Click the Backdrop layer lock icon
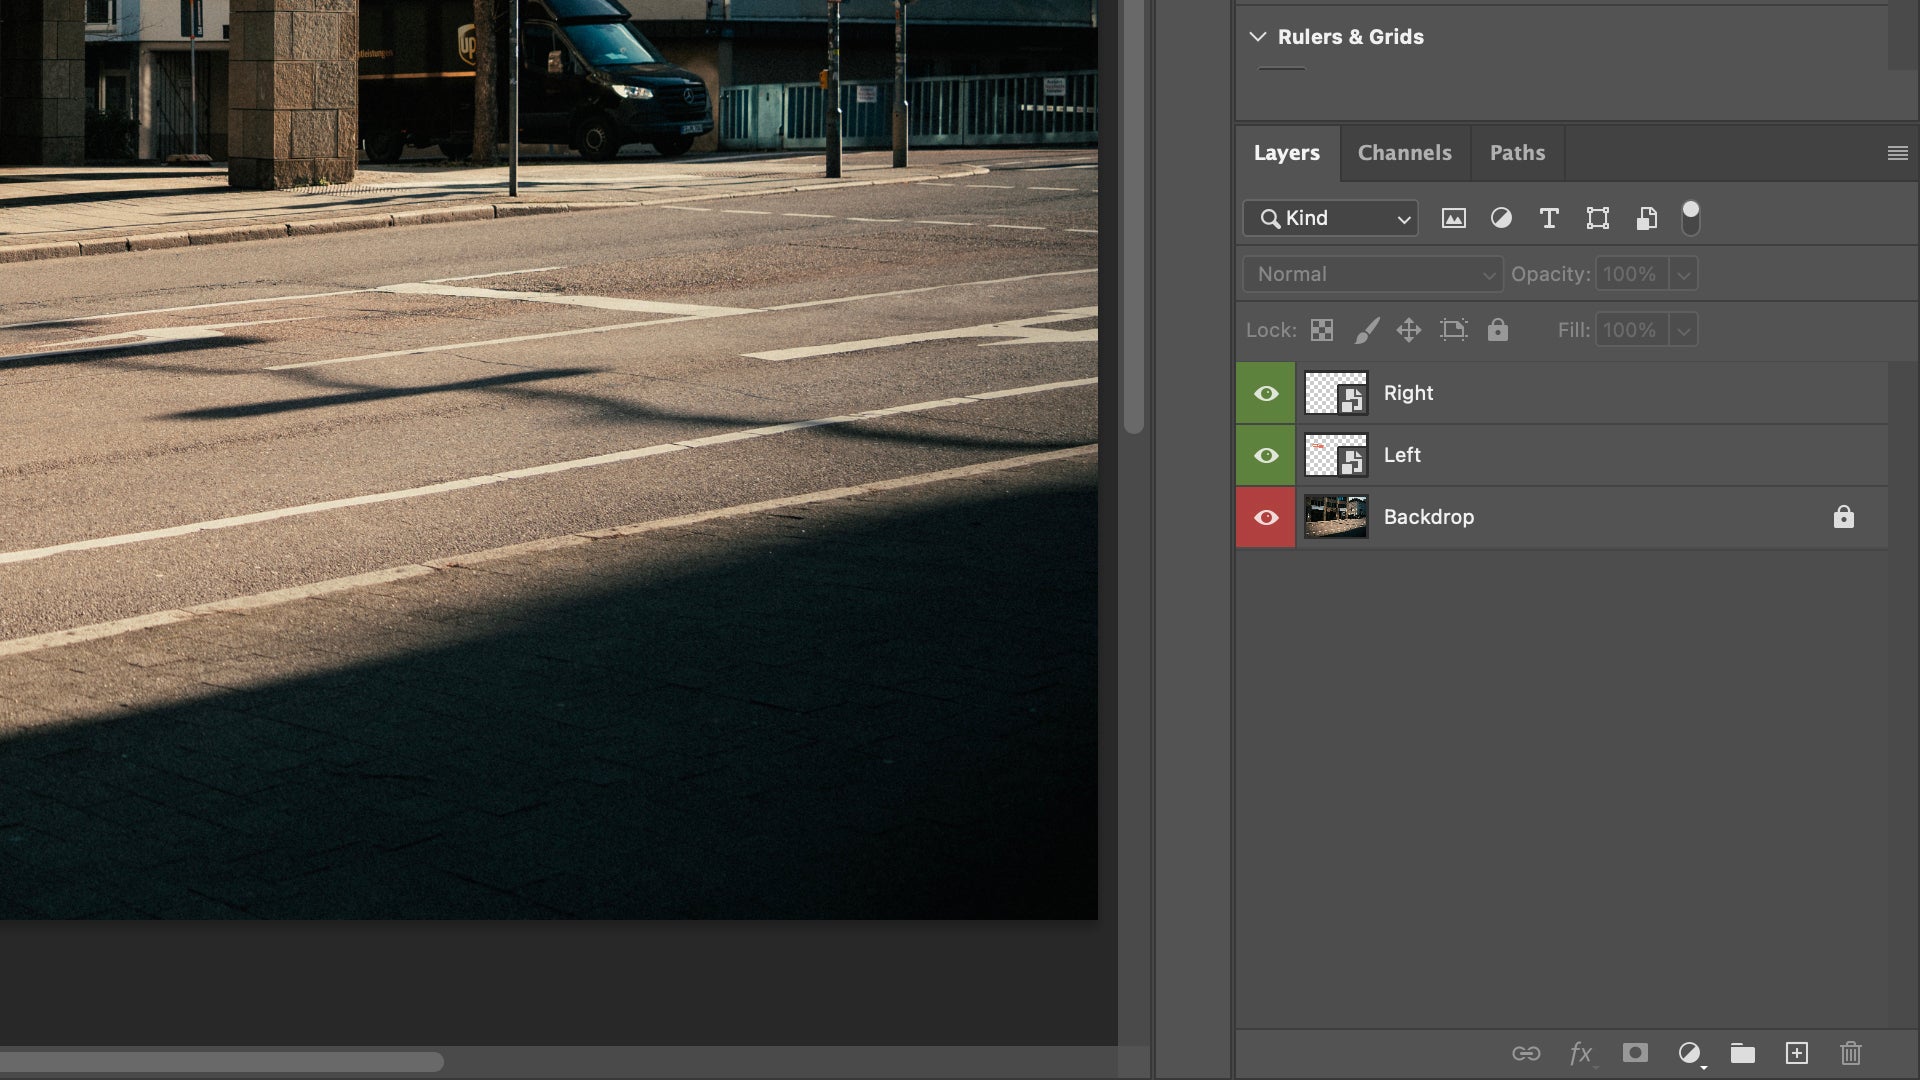Screen dimensions: 1920x1080 1843,517
